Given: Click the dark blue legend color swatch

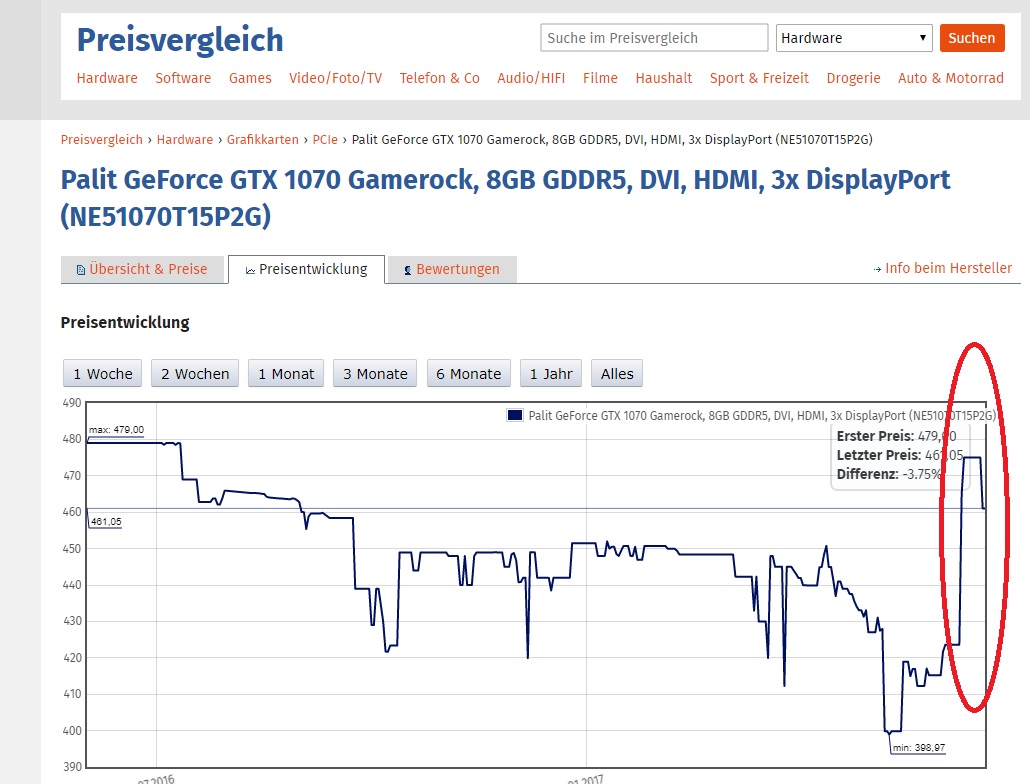Looking at the screenshot, I should pos(514,415).
